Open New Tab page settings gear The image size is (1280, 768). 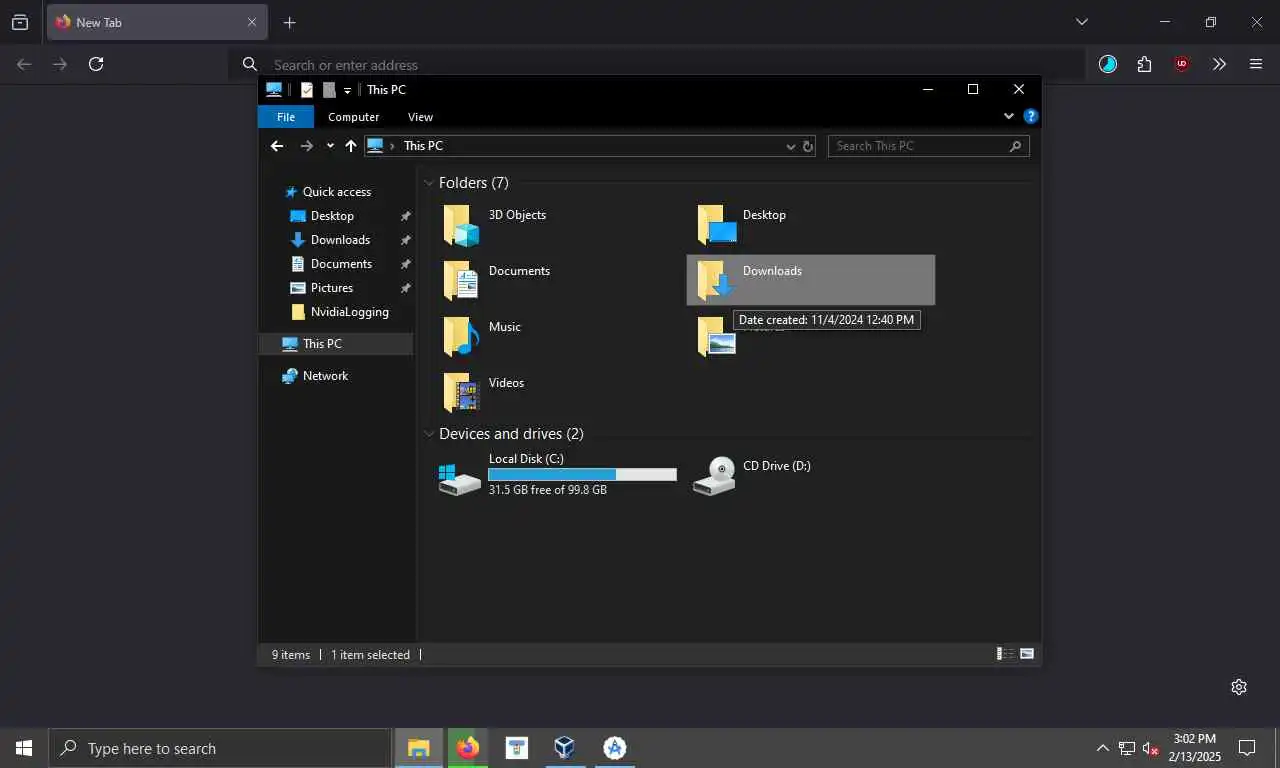(x=1239, y=687)
